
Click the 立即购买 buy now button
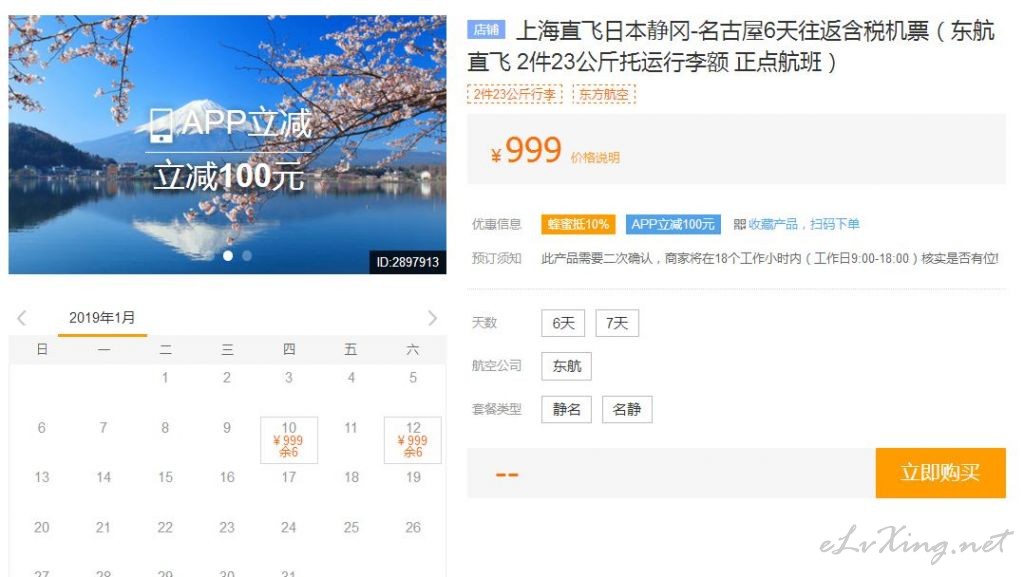(940, 473)
